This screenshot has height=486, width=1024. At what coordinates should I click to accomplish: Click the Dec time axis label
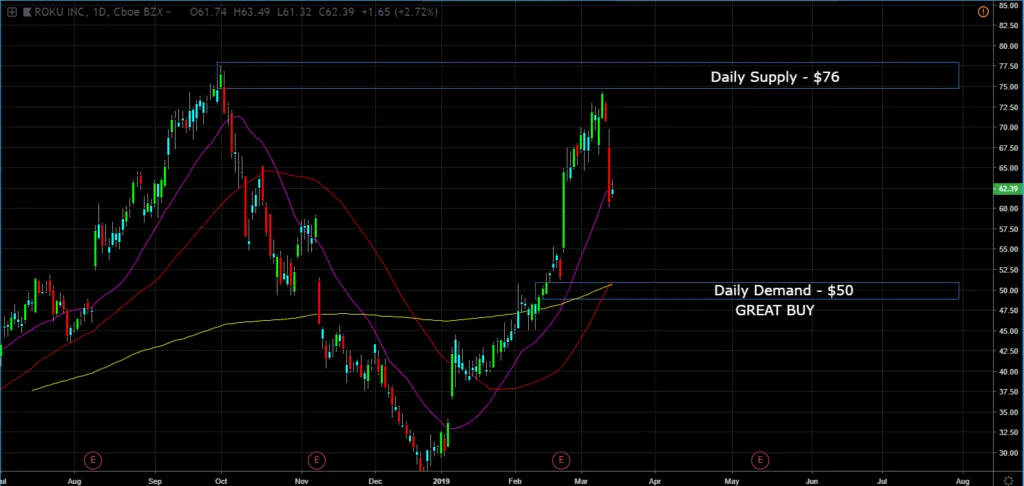click(375, 480)
